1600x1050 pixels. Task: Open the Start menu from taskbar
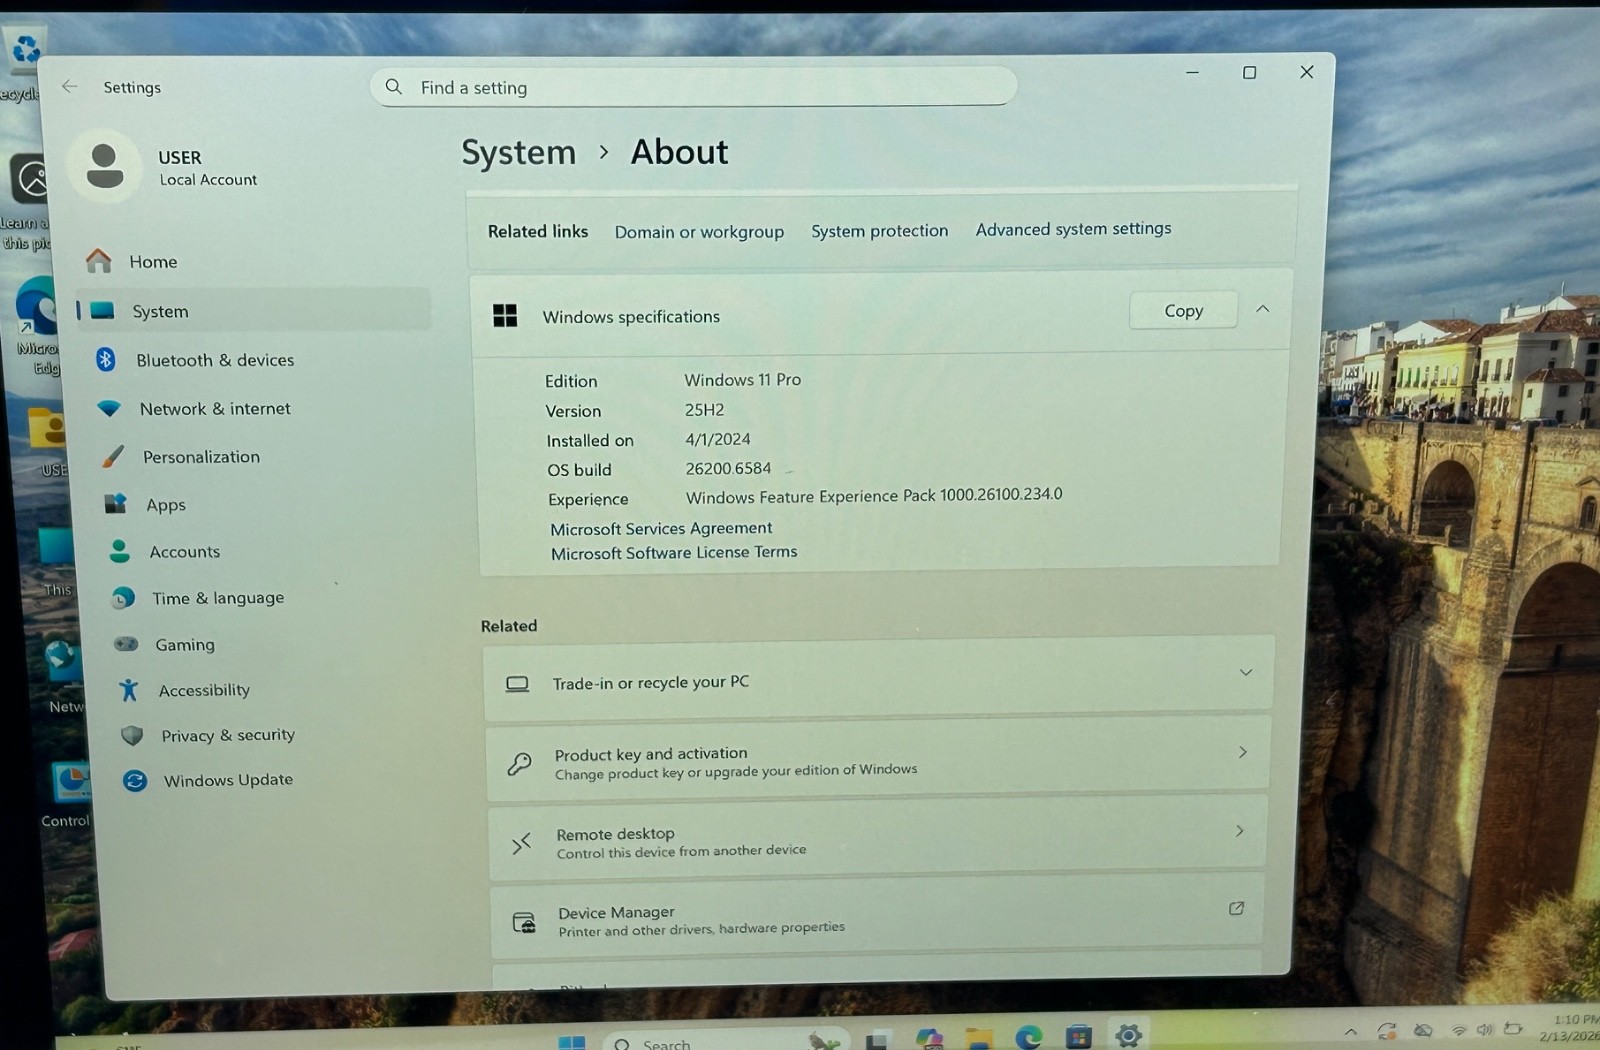(572, 1043)
